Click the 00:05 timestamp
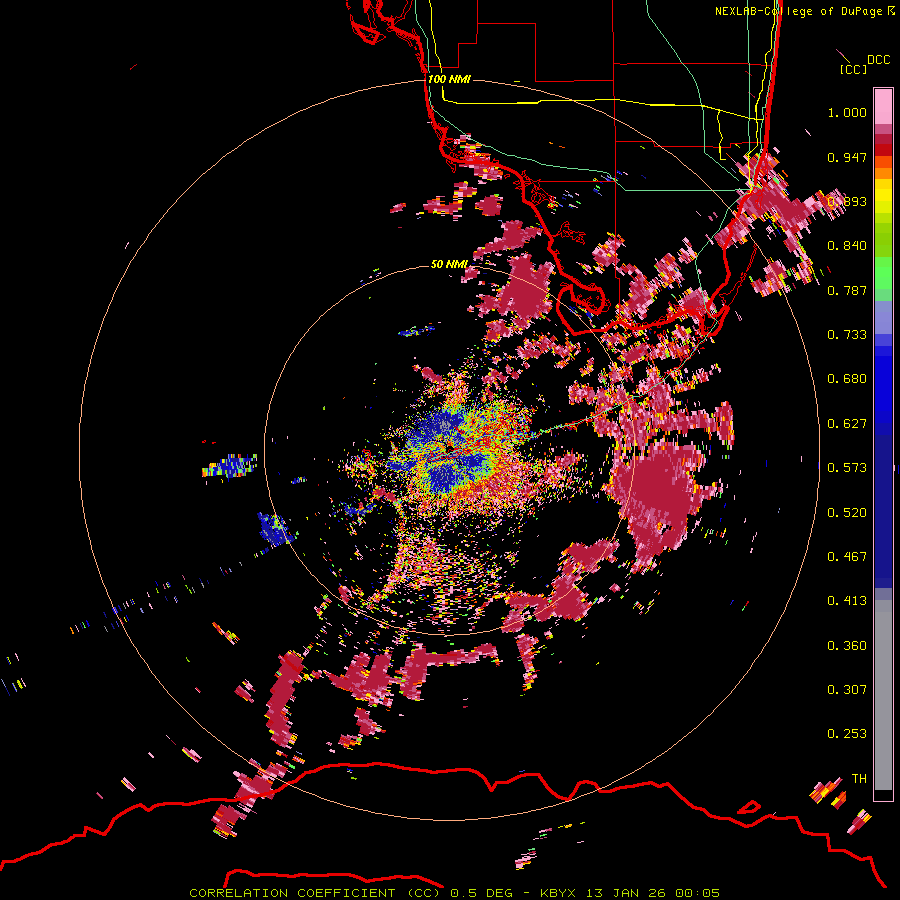Viewport: 900px width, 900px height. pos(697,893)
